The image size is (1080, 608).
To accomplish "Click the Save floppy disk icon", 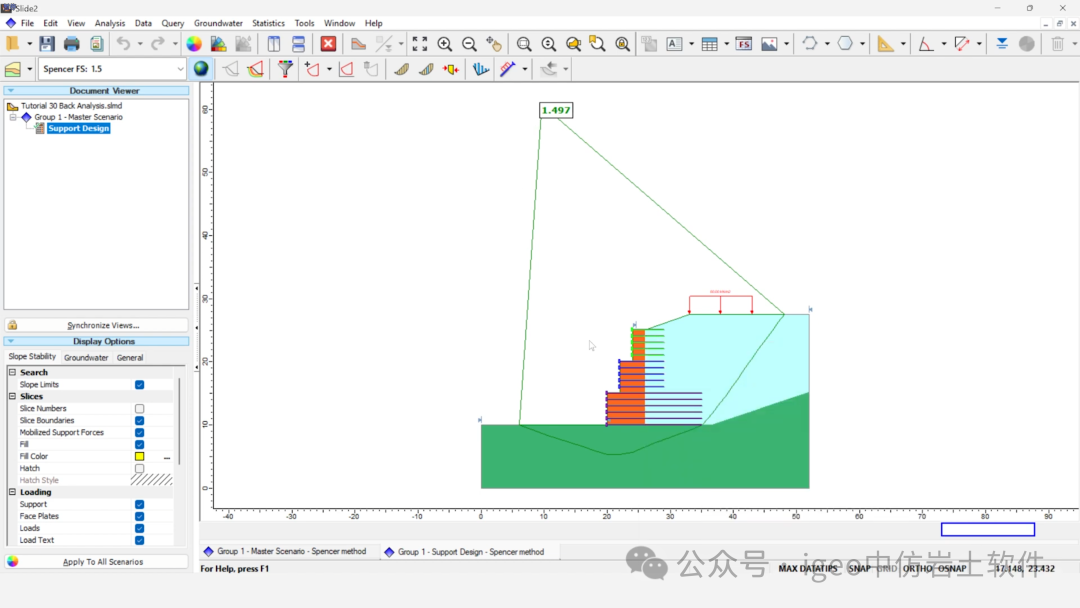I will (x=47, y=44).
